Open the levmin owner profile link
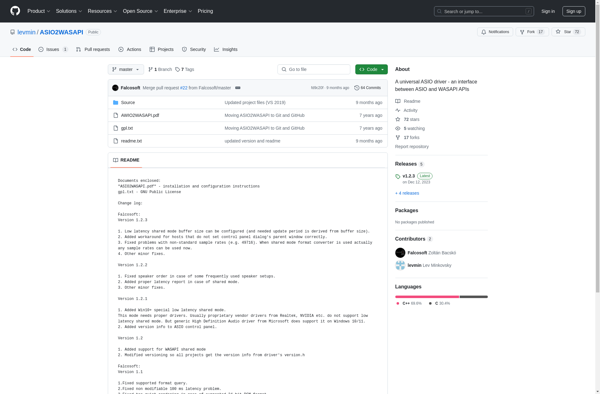 coord(26,32)
